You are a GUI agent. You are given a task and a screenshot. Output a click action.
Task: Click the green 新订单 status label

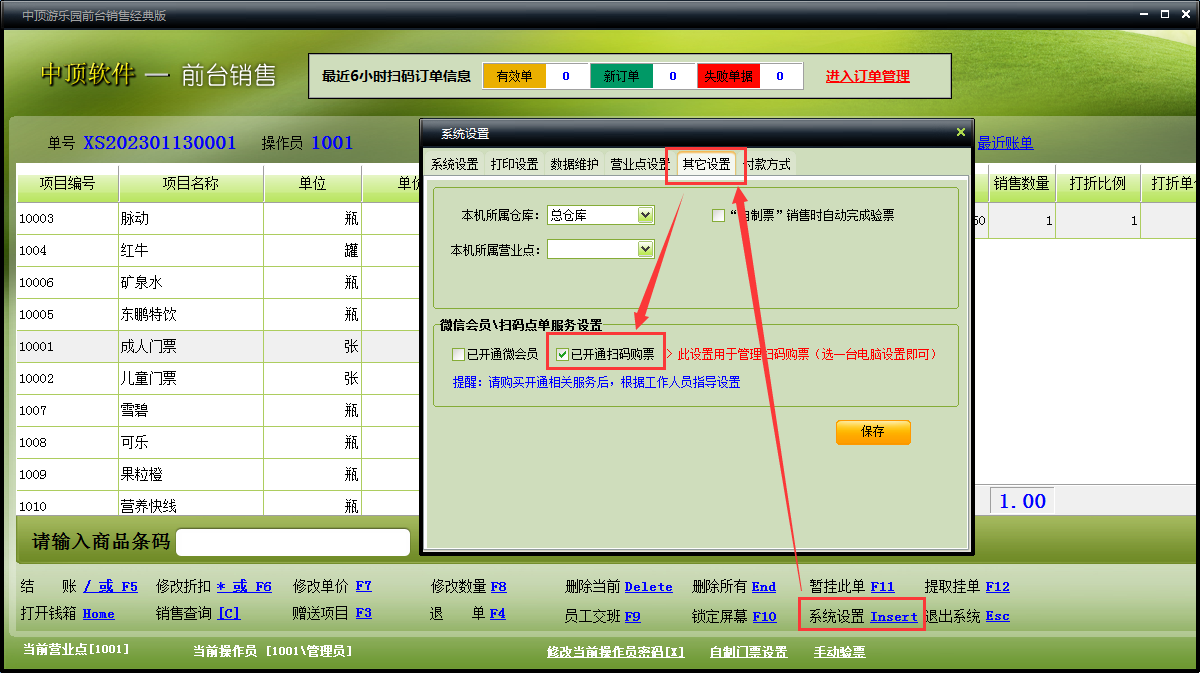(621, 76)
